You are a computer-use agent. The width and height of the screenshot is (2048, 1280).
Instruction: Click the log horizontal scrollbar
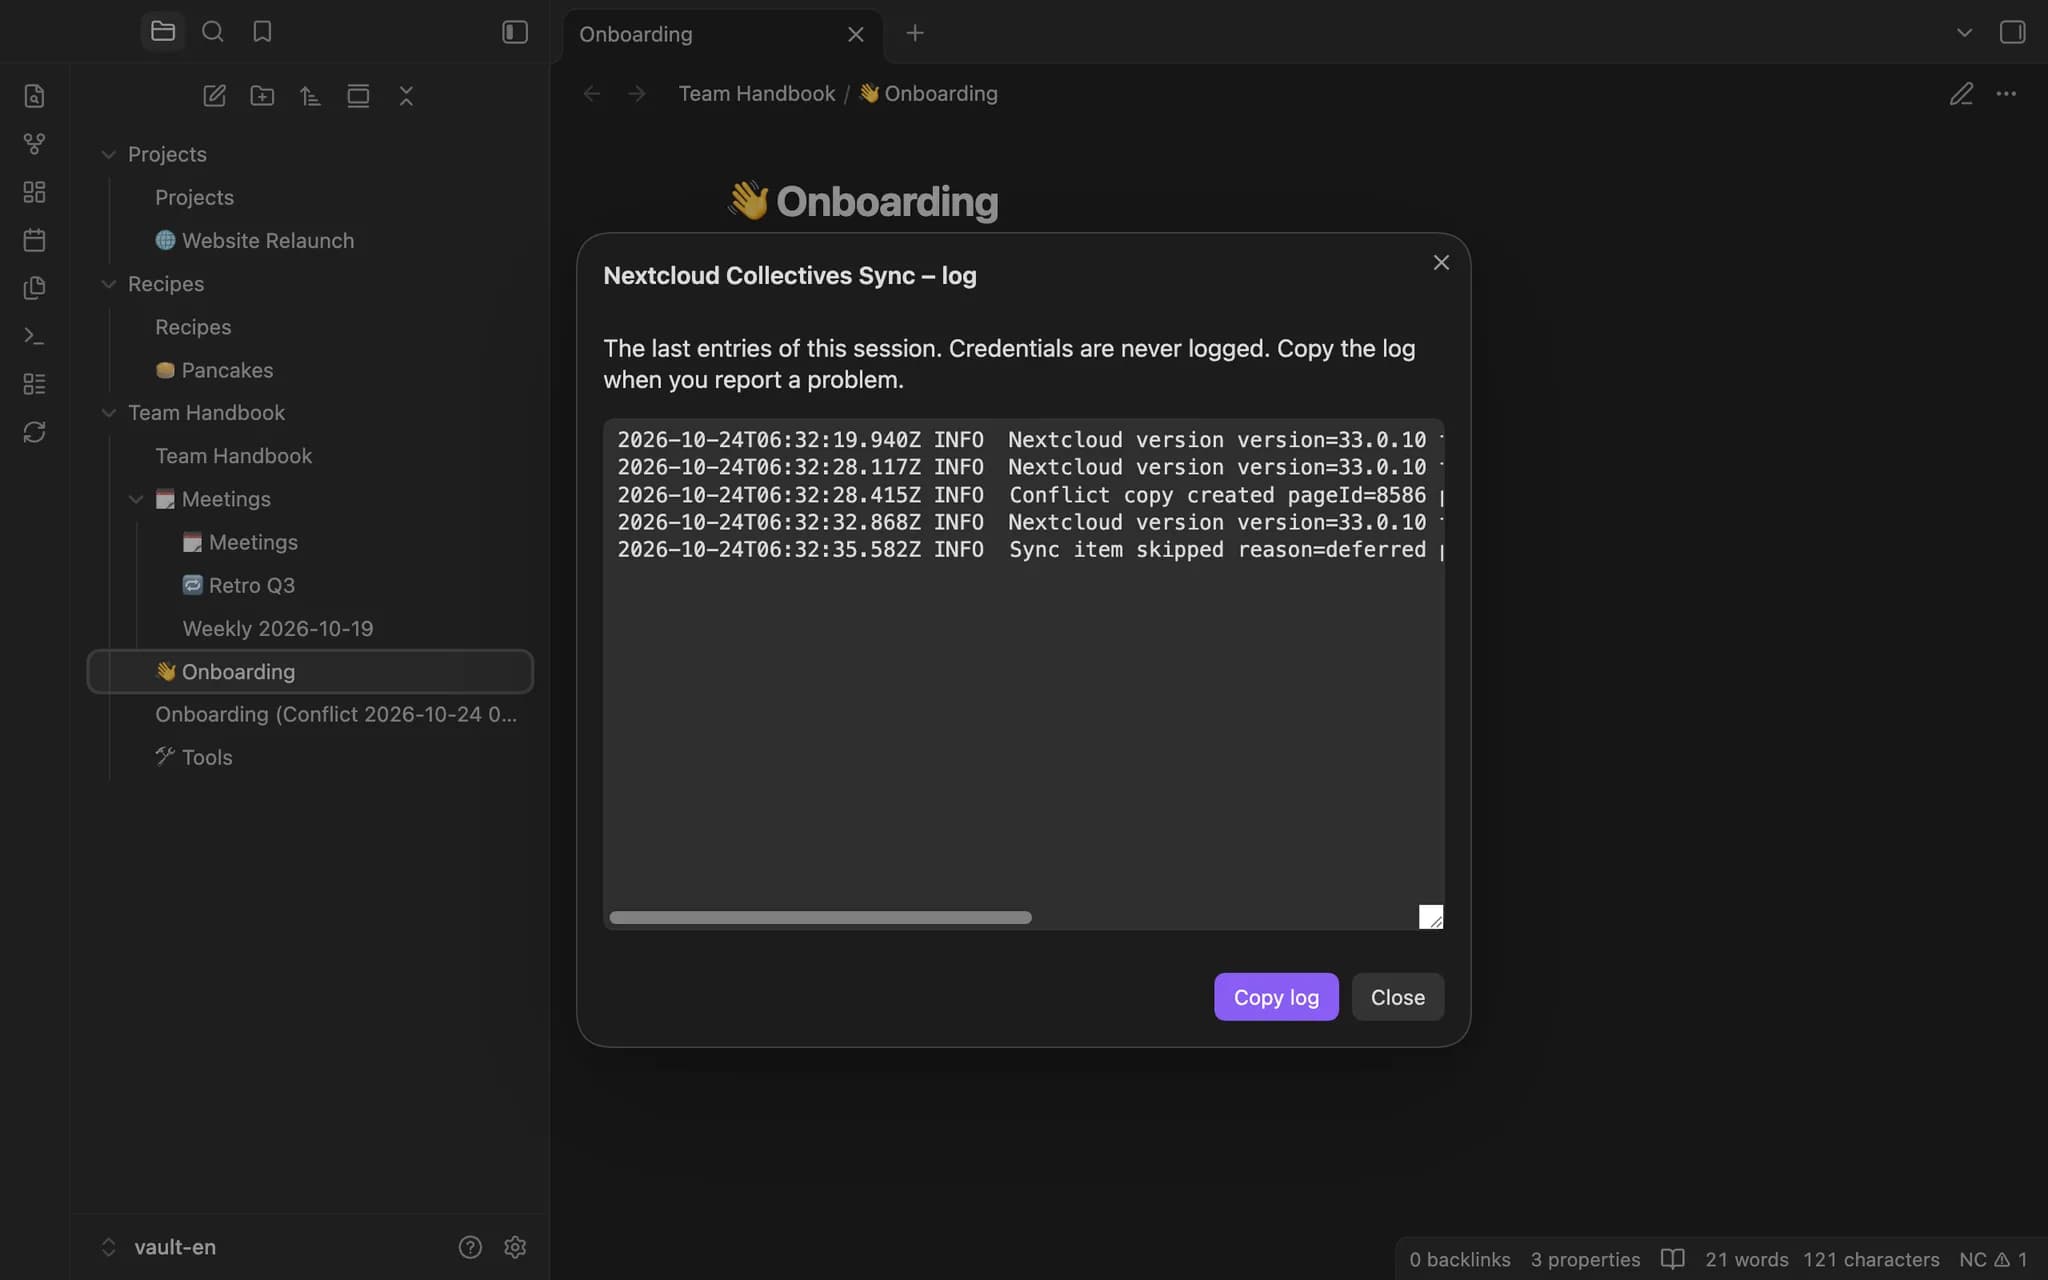pyautogui.click(x=820, y=918)
